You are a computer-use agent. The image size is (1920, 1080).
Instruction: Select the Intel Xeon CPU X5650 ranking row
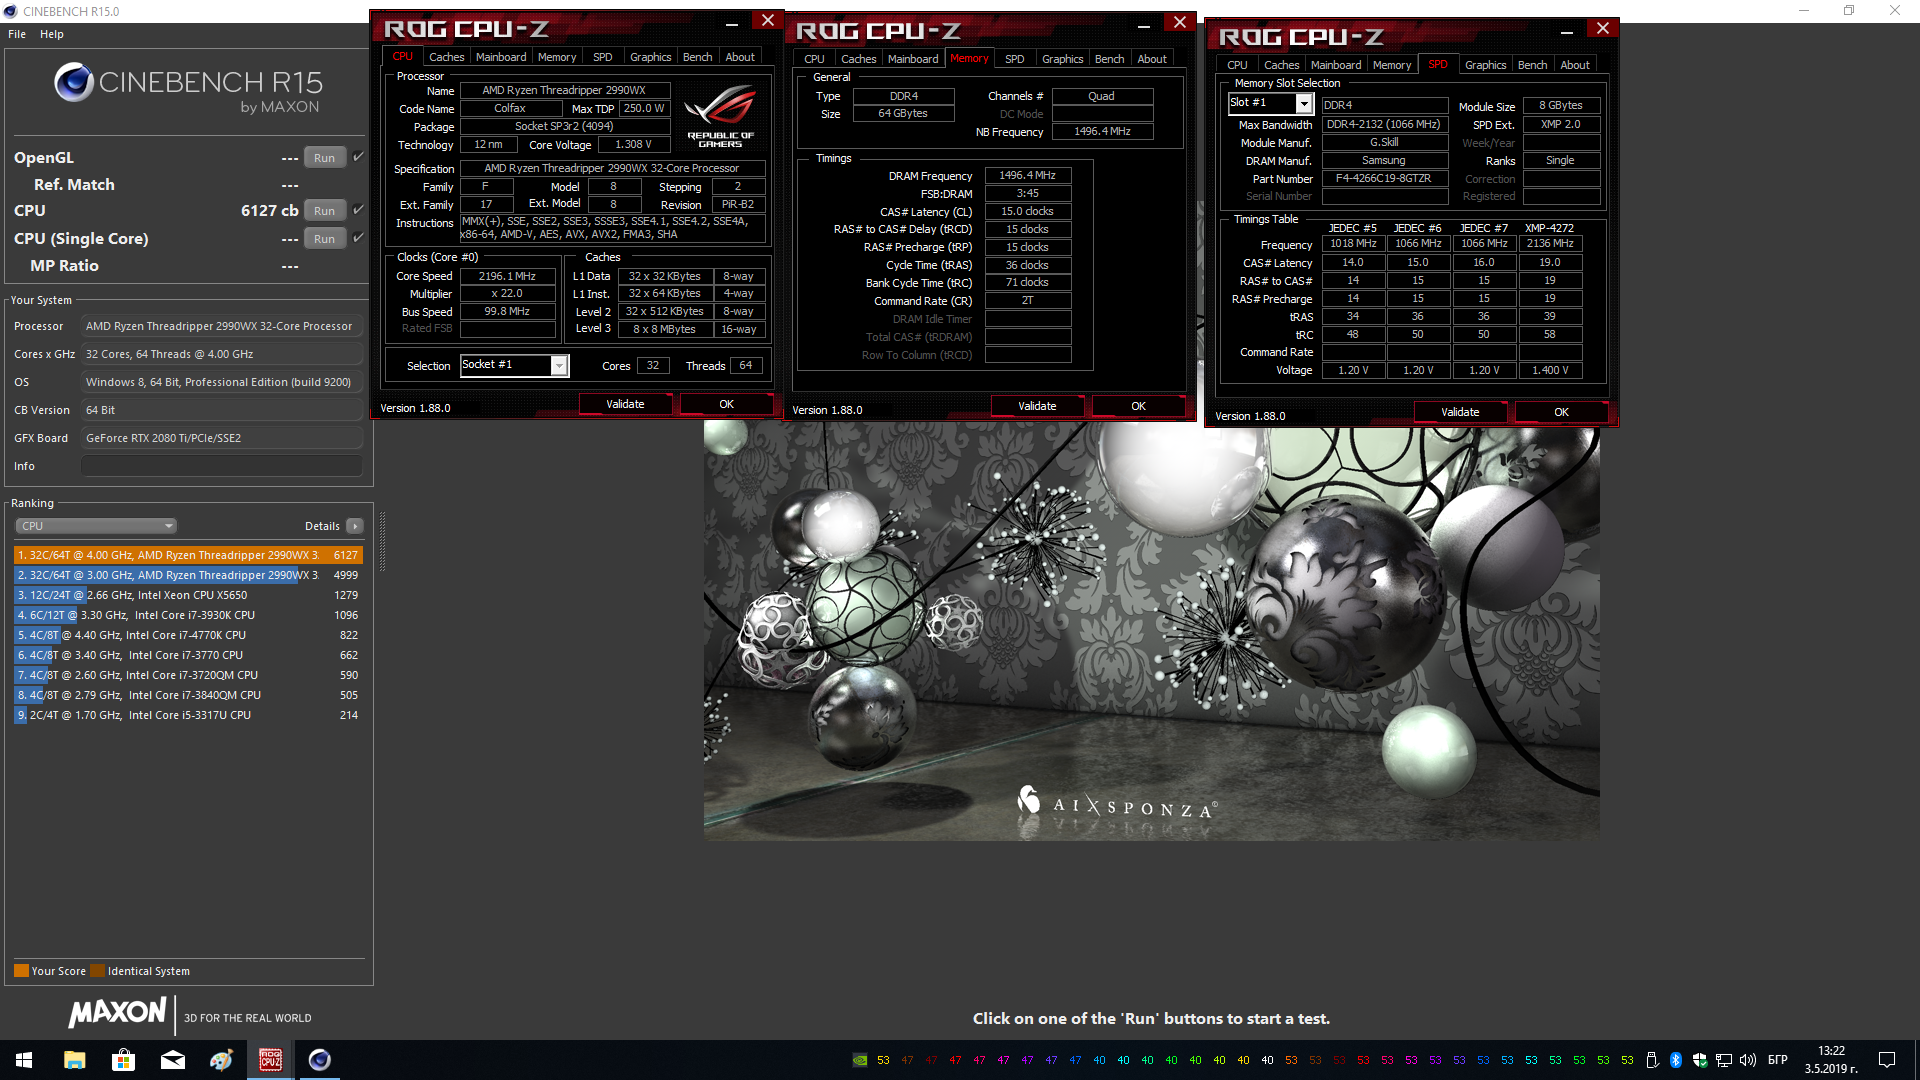(x=188, y=595)
